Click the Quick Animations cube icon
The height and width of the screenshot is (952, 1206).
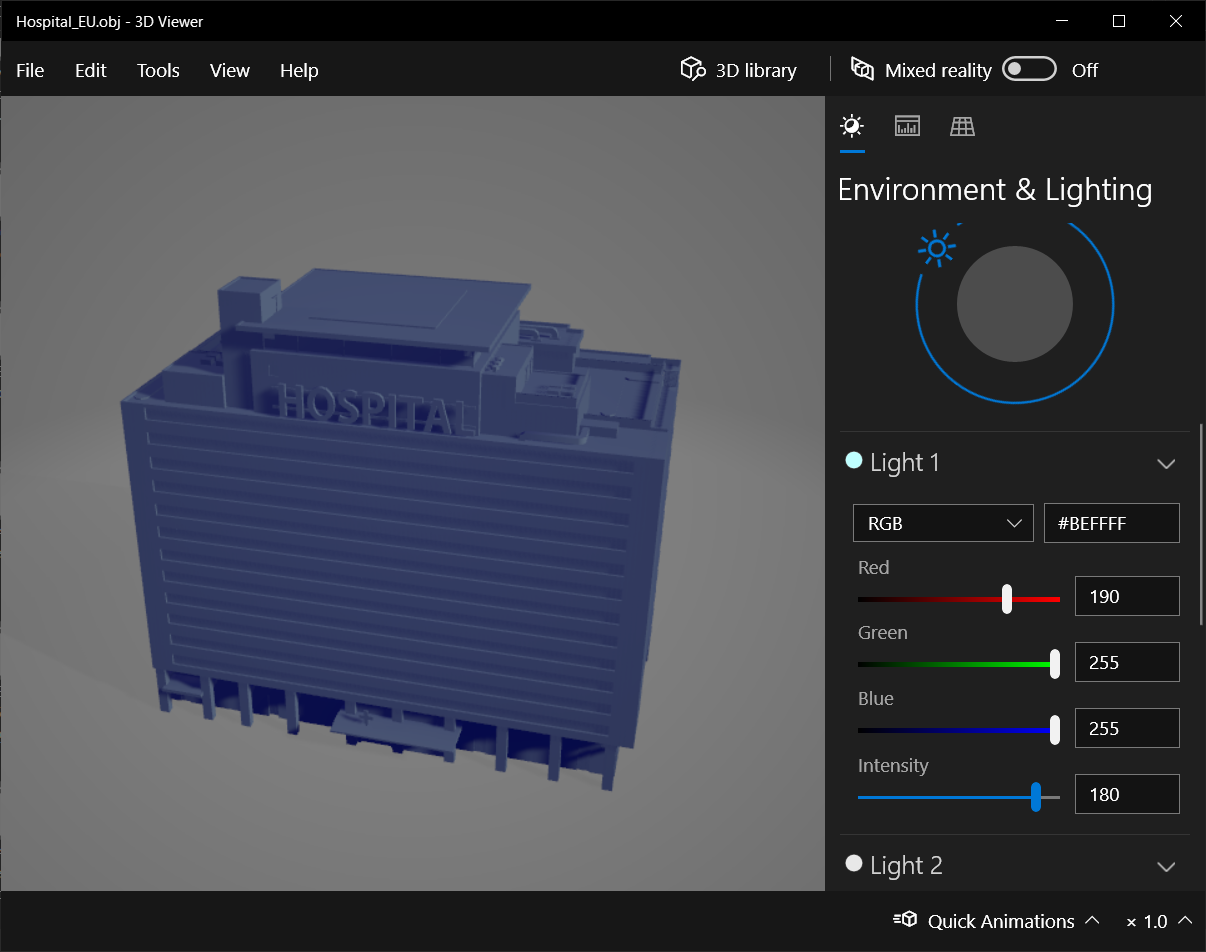coord(905,920)
